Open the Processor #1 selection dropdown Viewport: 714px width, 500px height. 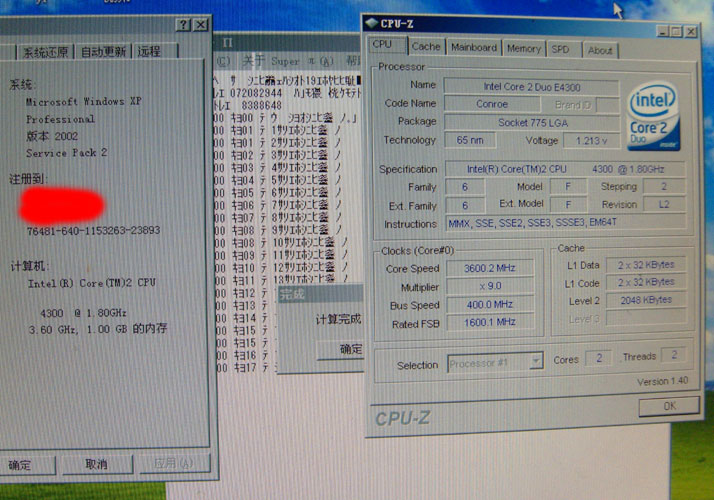pyautogui.click(x=537, y=362)
